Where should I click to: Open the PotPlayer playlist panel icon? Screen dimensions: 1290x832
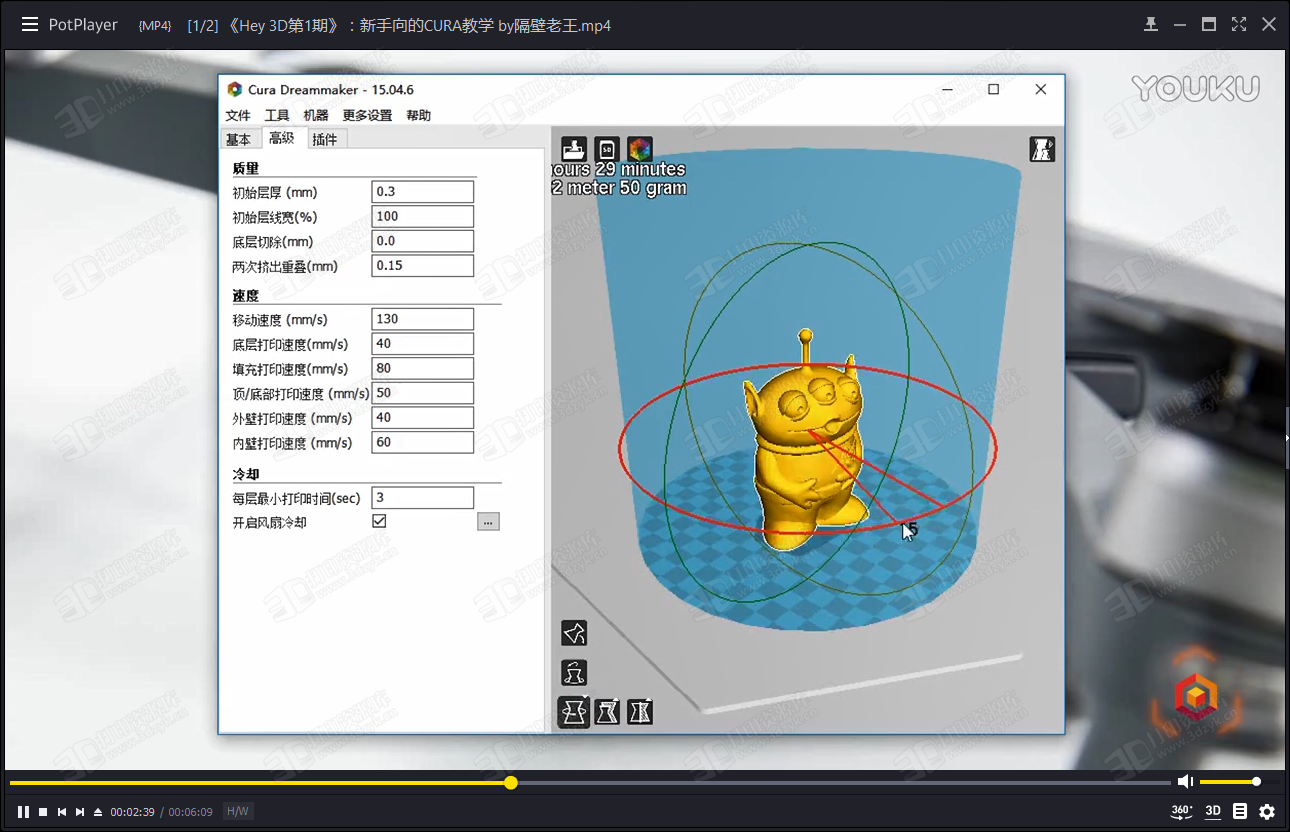(1240, 811)
